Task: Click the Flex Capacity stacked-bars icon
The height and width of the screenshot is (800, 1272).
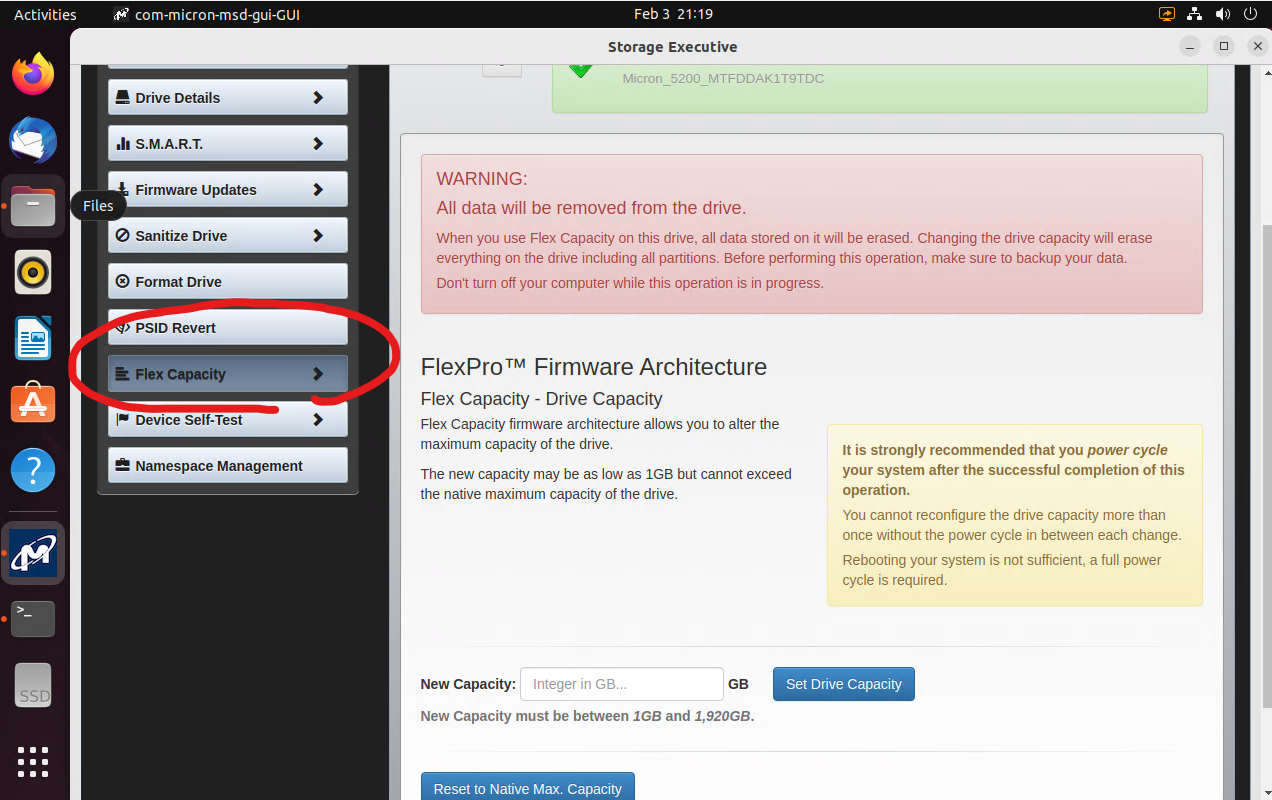Action: (123, 374)
